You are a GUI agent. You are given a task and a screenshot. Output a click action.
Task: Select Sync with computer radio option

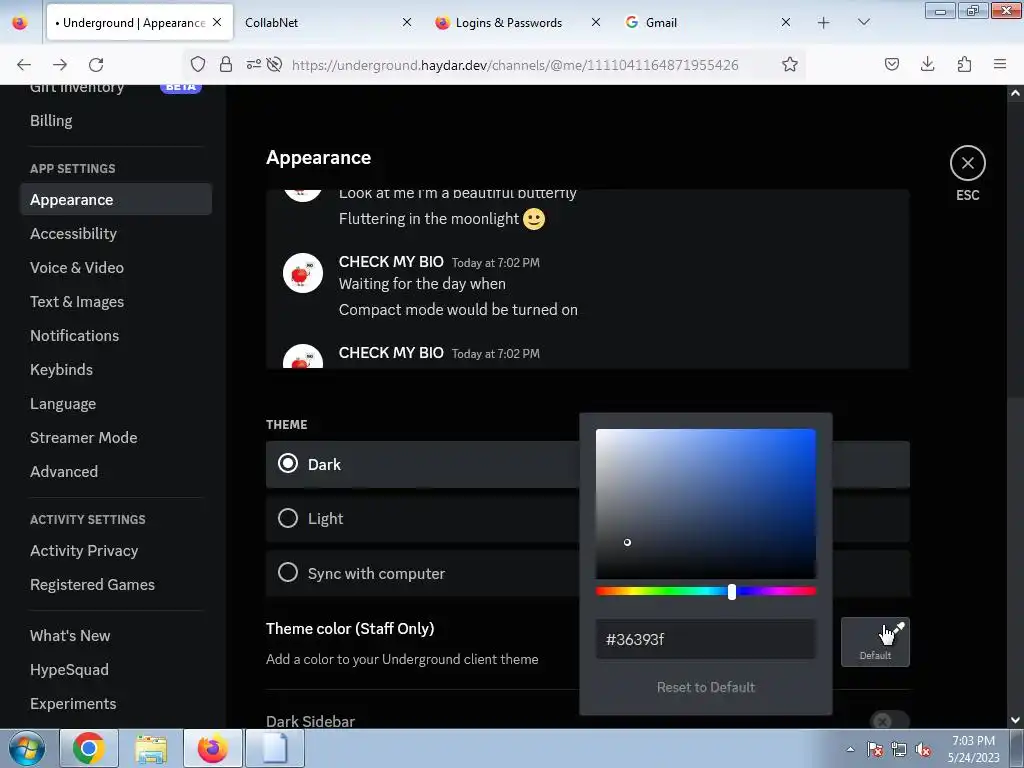click(288, 573)
